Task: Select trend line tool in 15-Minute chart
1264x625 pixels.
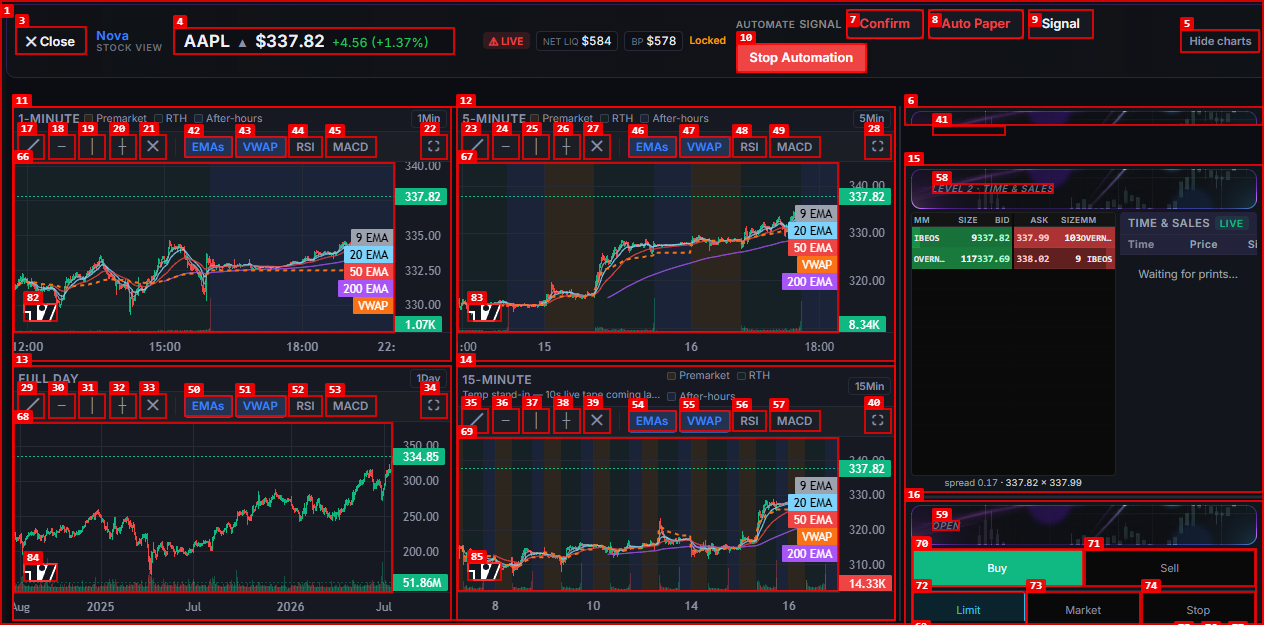Action: (475, 420)
